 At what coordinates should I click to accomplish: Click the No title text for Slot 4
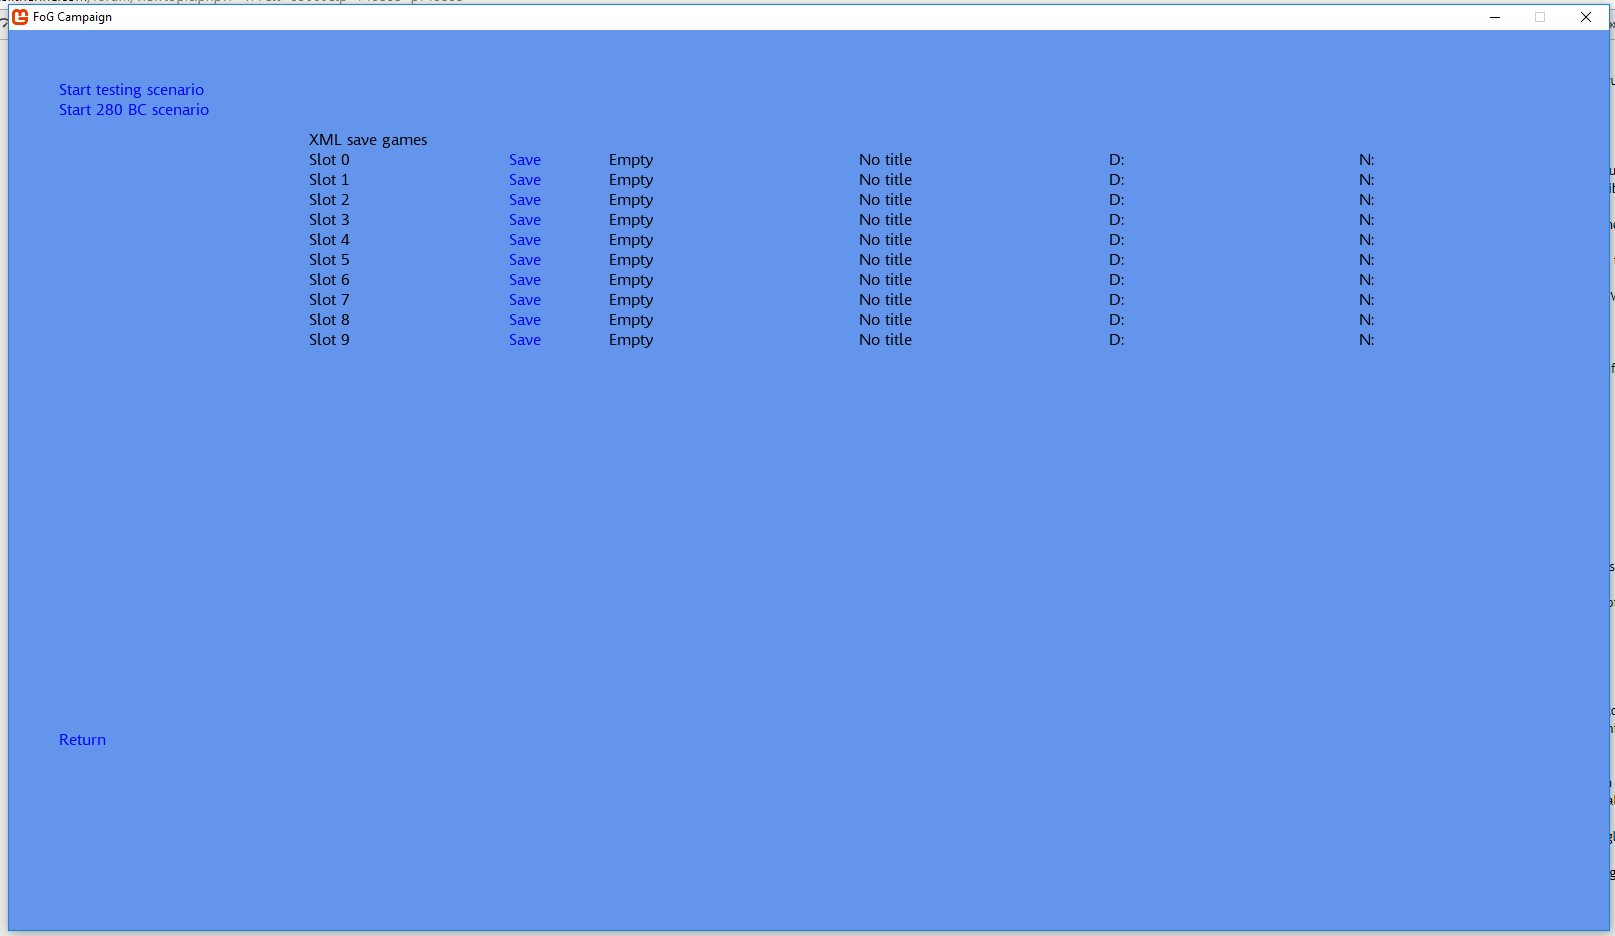click(x=885, y=240)
